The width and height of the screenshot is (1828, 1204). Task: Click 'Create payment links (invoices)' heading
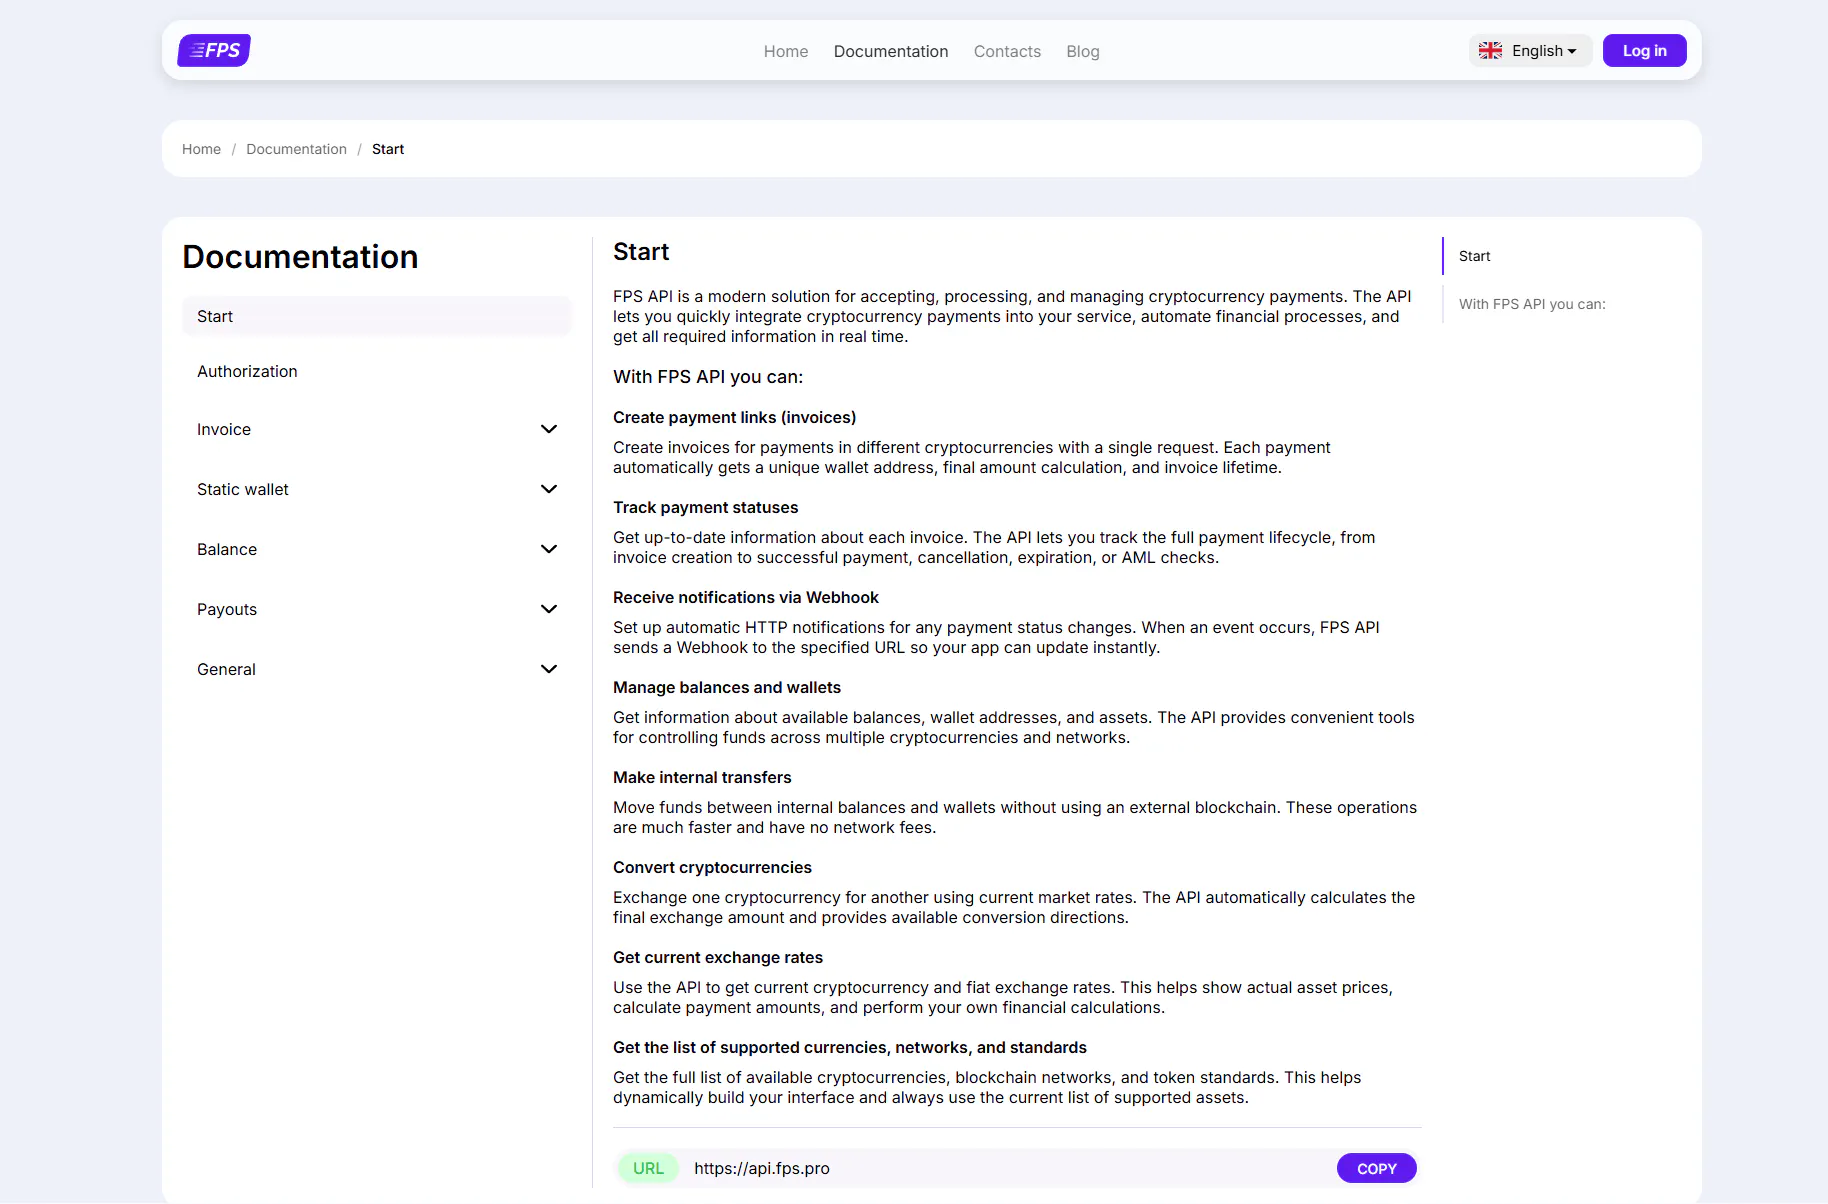[x=734, y=417]
